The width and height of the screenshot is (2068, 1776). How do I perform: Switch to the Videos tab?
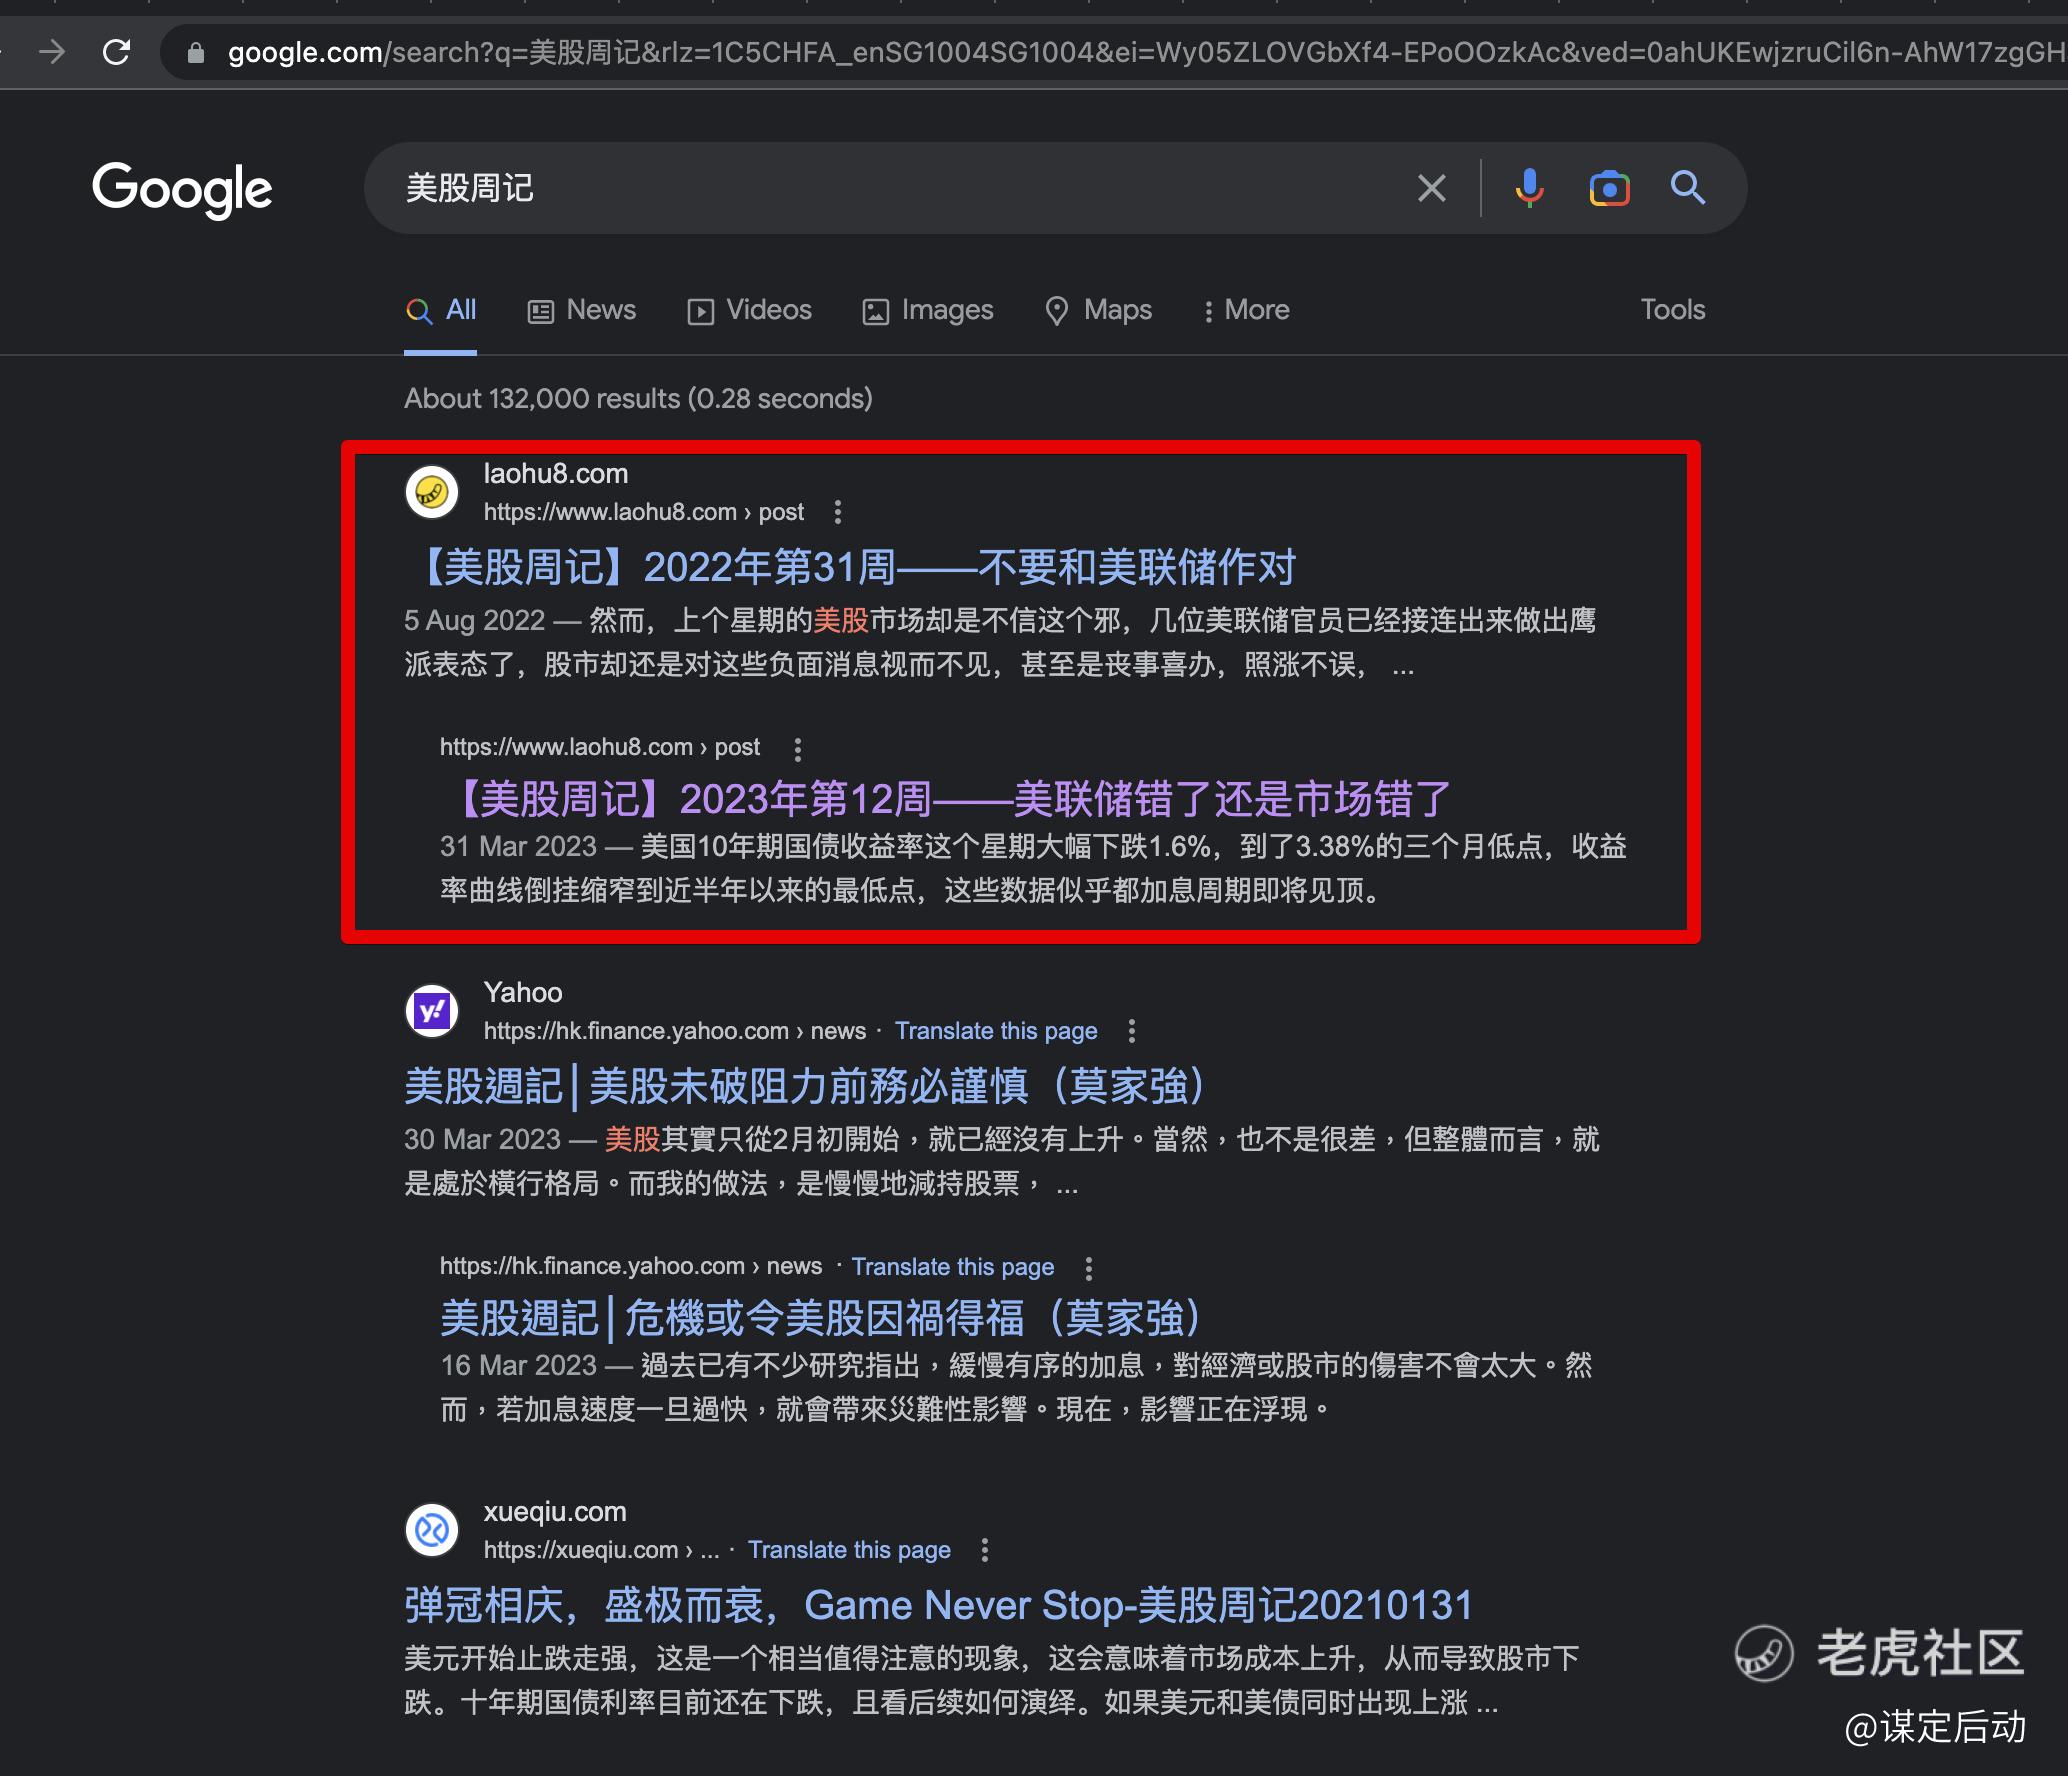[x=750, y=310]
